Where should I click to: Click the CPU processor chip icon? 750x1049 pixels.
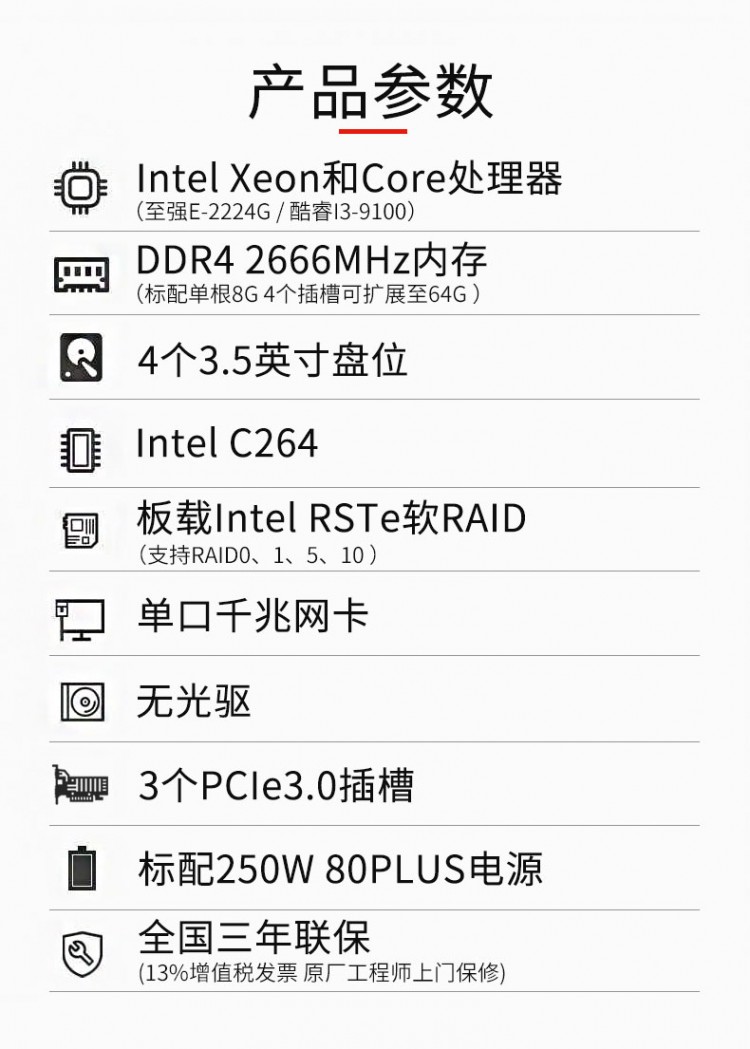[81, 187]
